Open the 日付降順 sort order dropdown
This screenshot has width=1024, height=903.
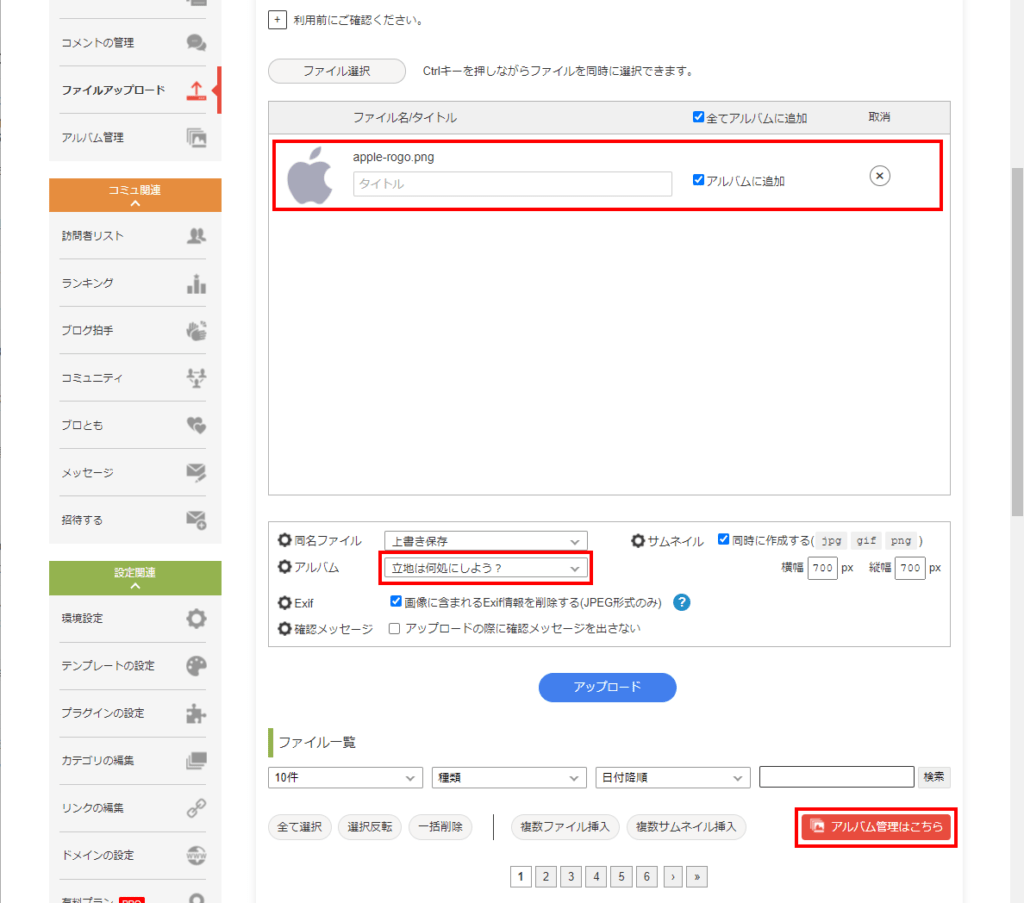(673, 778)
